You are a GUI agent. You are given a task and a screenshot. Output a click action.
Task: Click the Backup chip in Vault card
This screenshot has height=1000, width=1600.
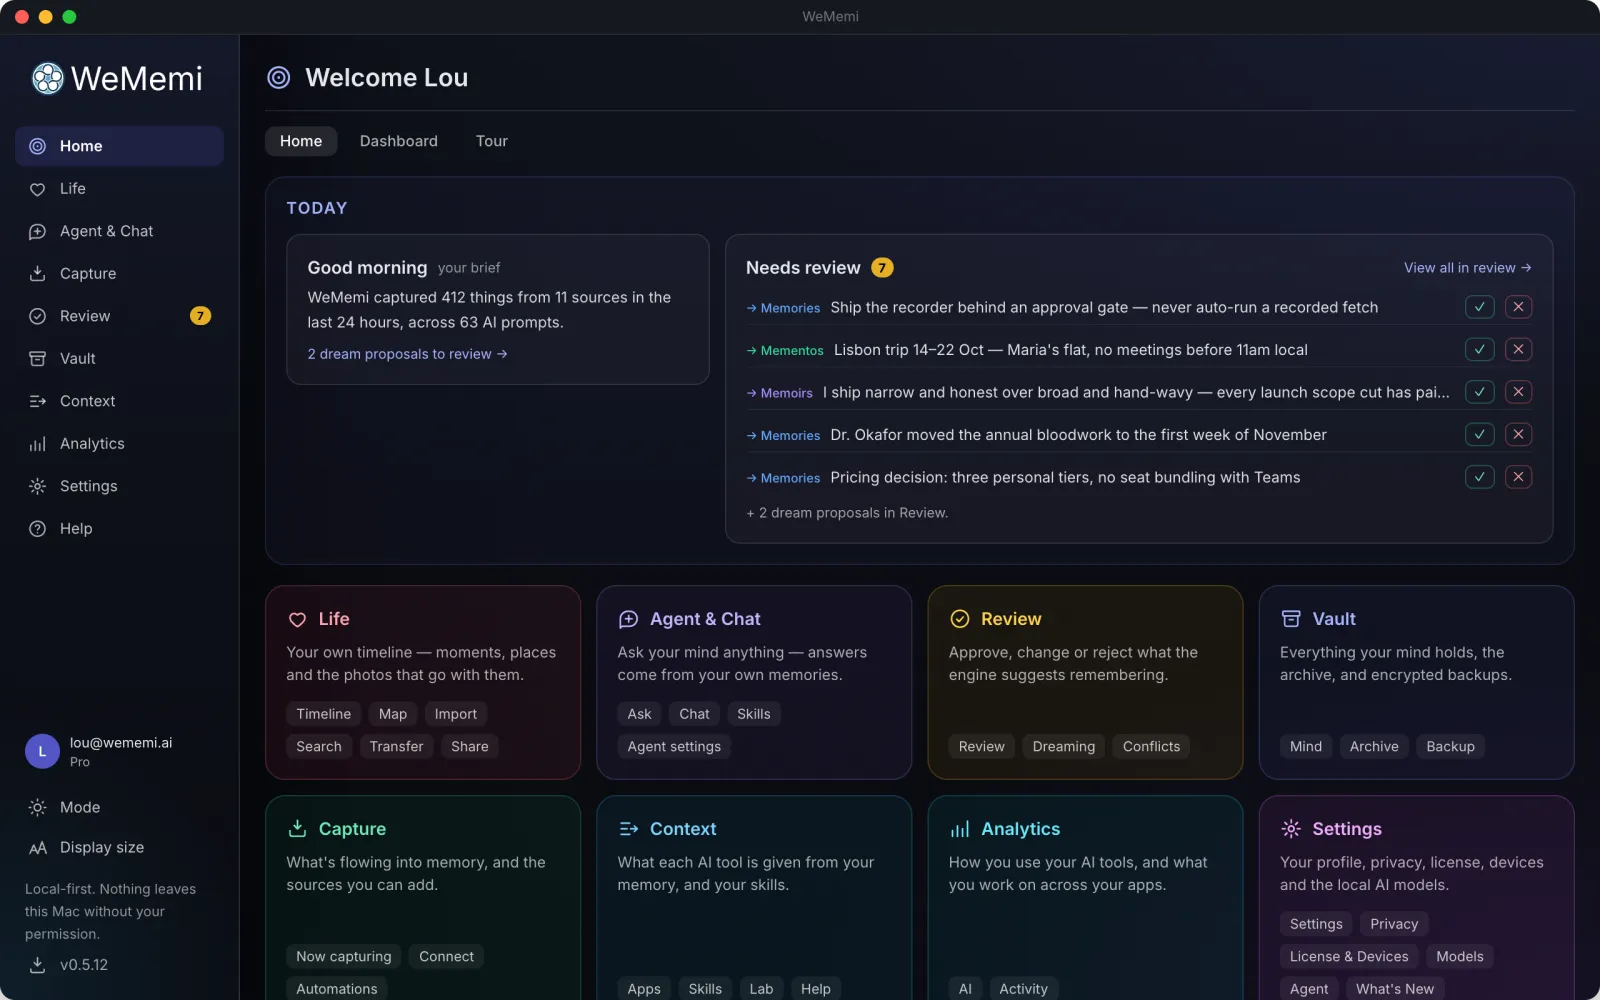coord(1450,747)
